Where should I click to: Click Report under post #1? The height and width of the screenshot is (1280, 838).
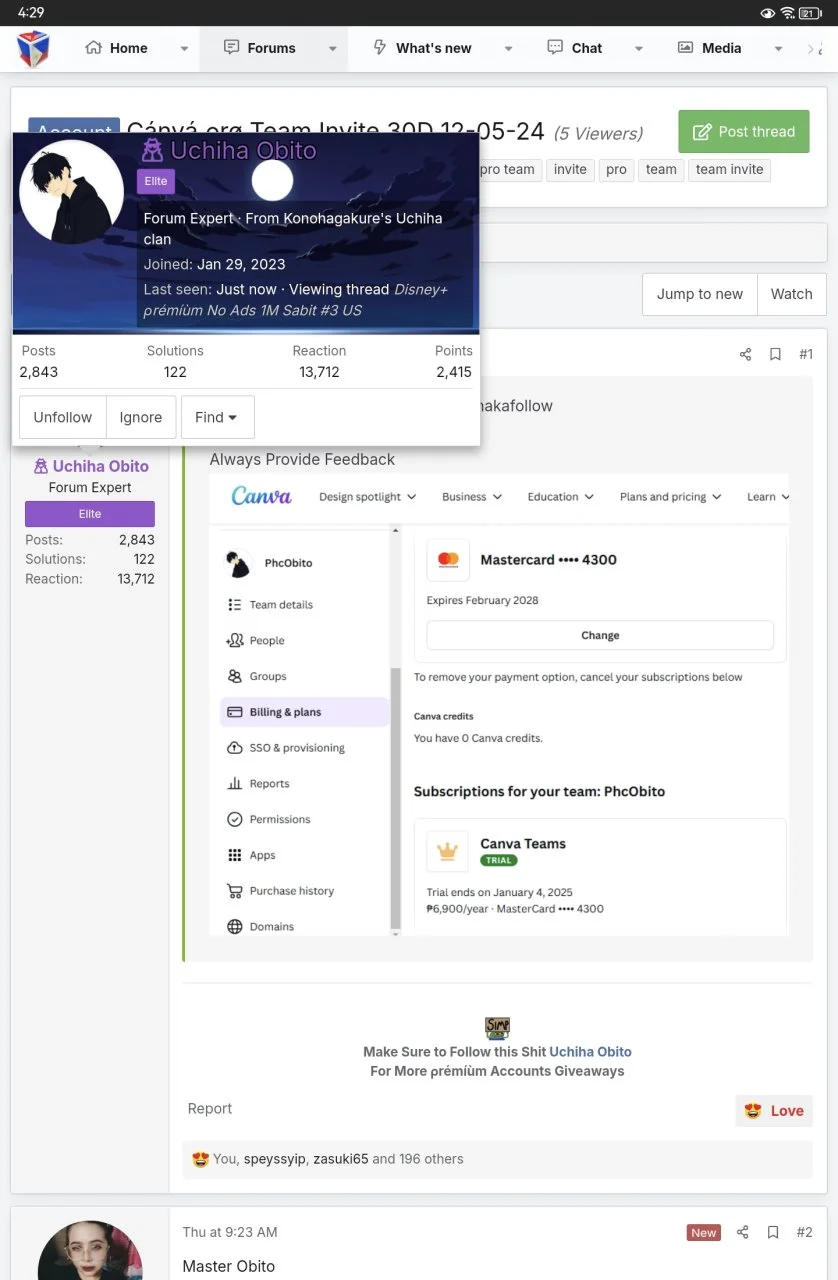(x=210, y=1109)
